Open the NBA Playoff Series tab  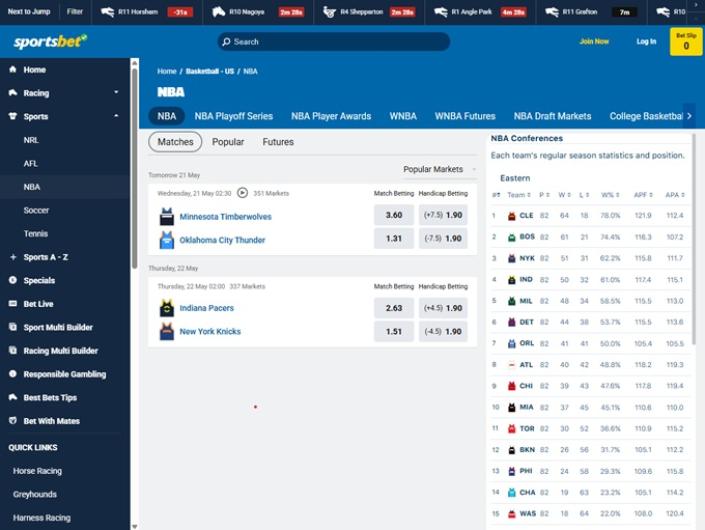tap(233, 116)
